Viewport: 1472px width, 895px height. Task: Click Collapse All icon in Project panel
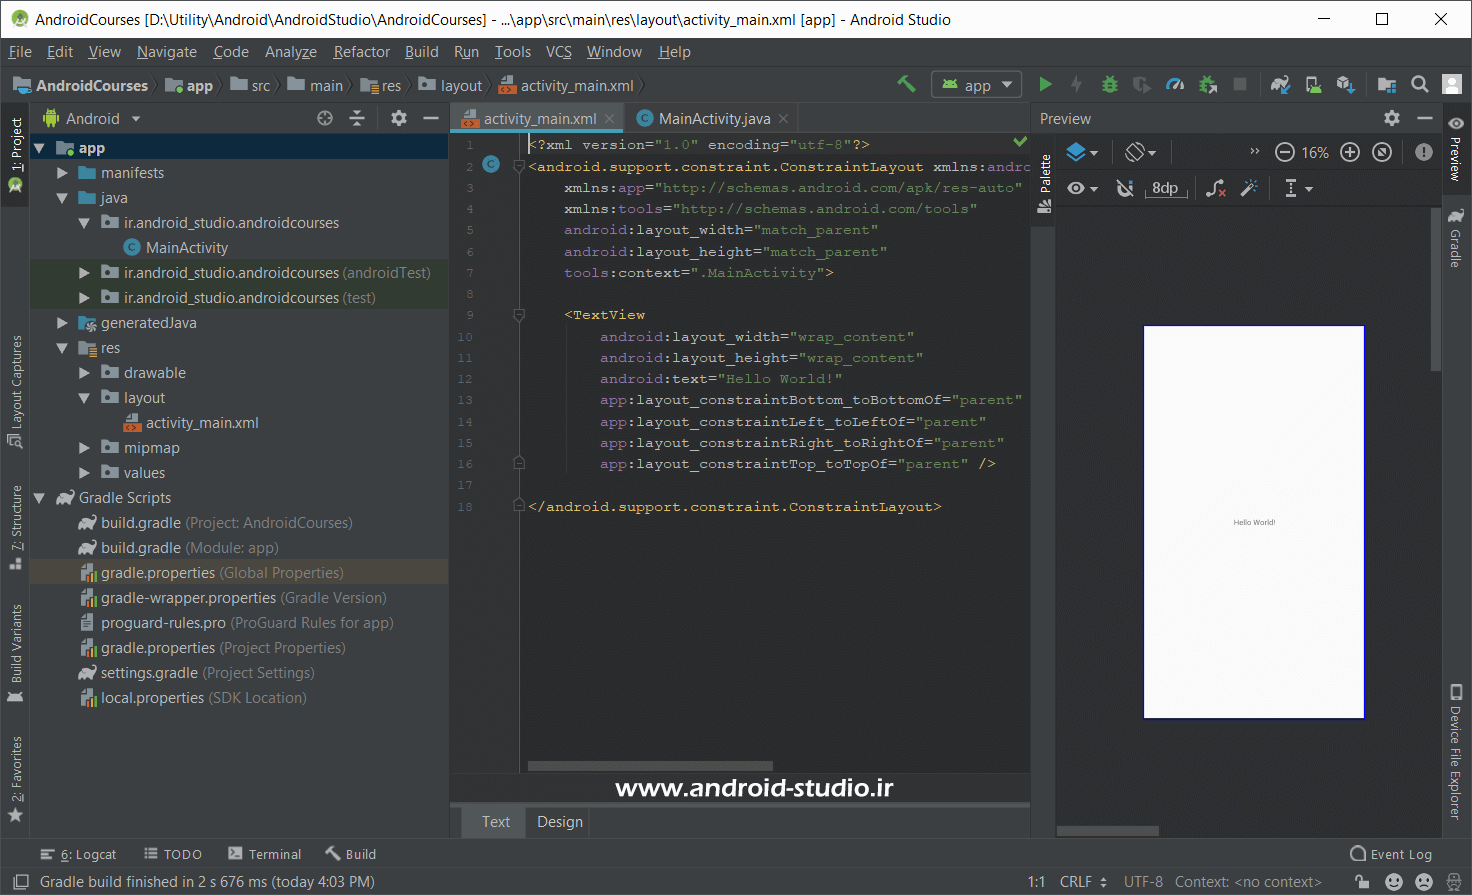pyautogui.click(x=357, y=118)
